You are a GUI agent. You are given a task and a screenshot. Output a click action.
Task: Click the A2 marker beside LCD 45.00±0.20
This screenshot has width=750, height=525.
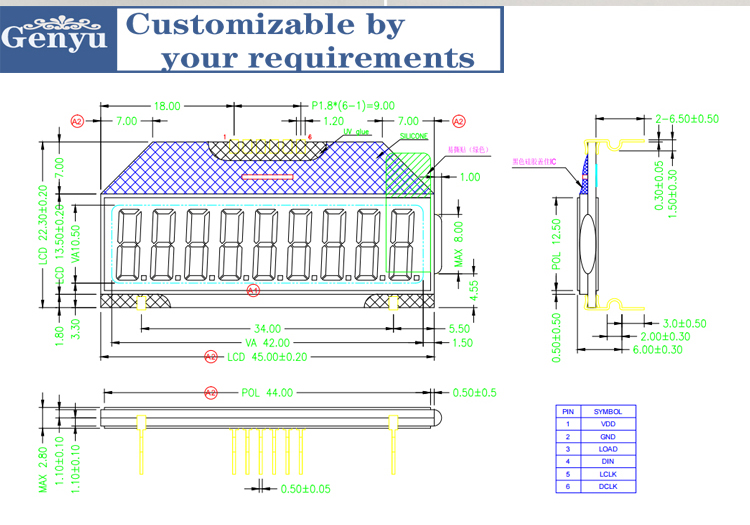[x=210, y=357]
